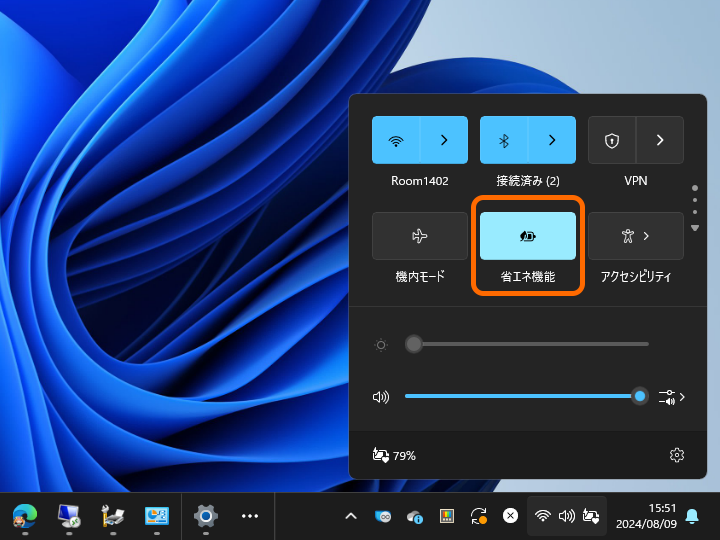The image size is (720, 540).
Task: Click the OneDrive cloud tray icon
Action: (x=415, y=516)
